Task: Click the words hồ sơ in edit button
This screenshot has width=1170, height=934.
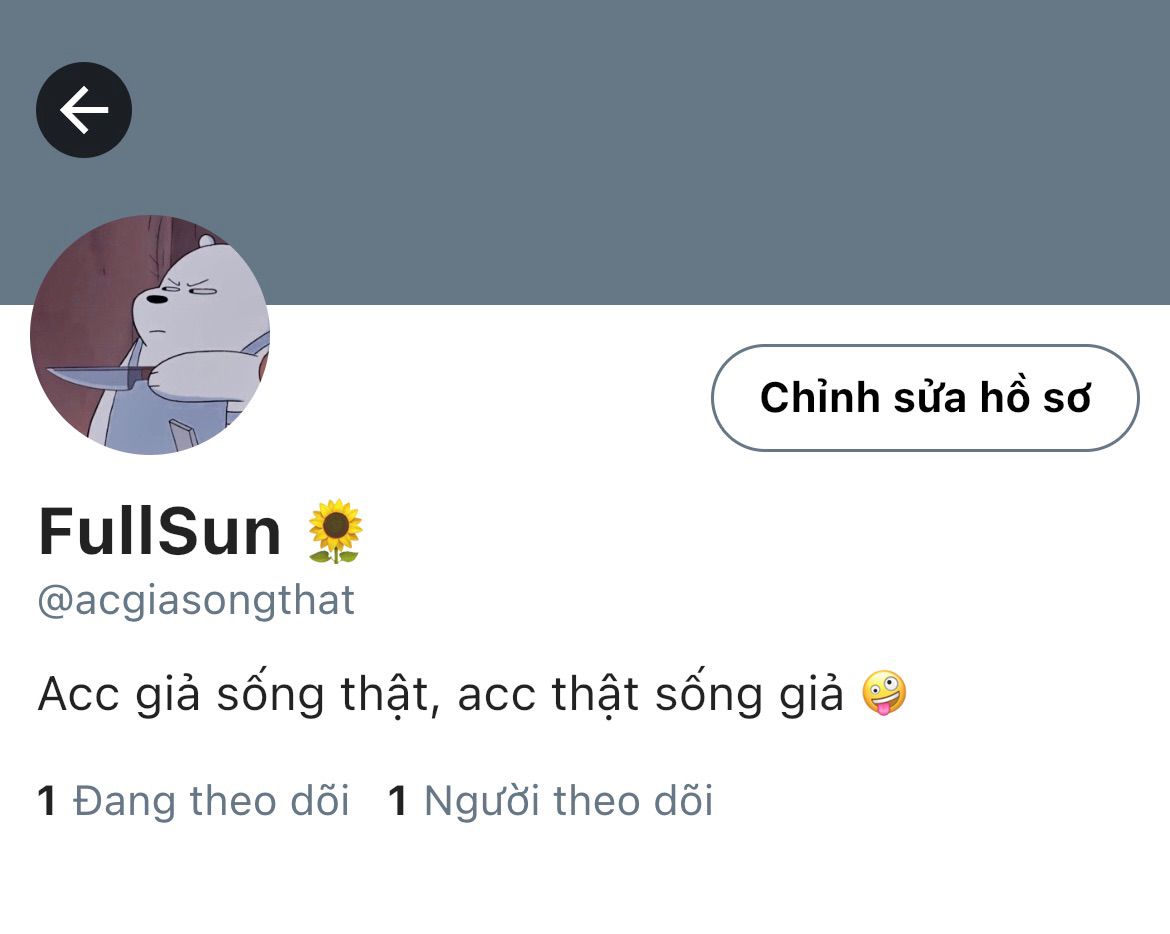Action: pos(1035,398)
